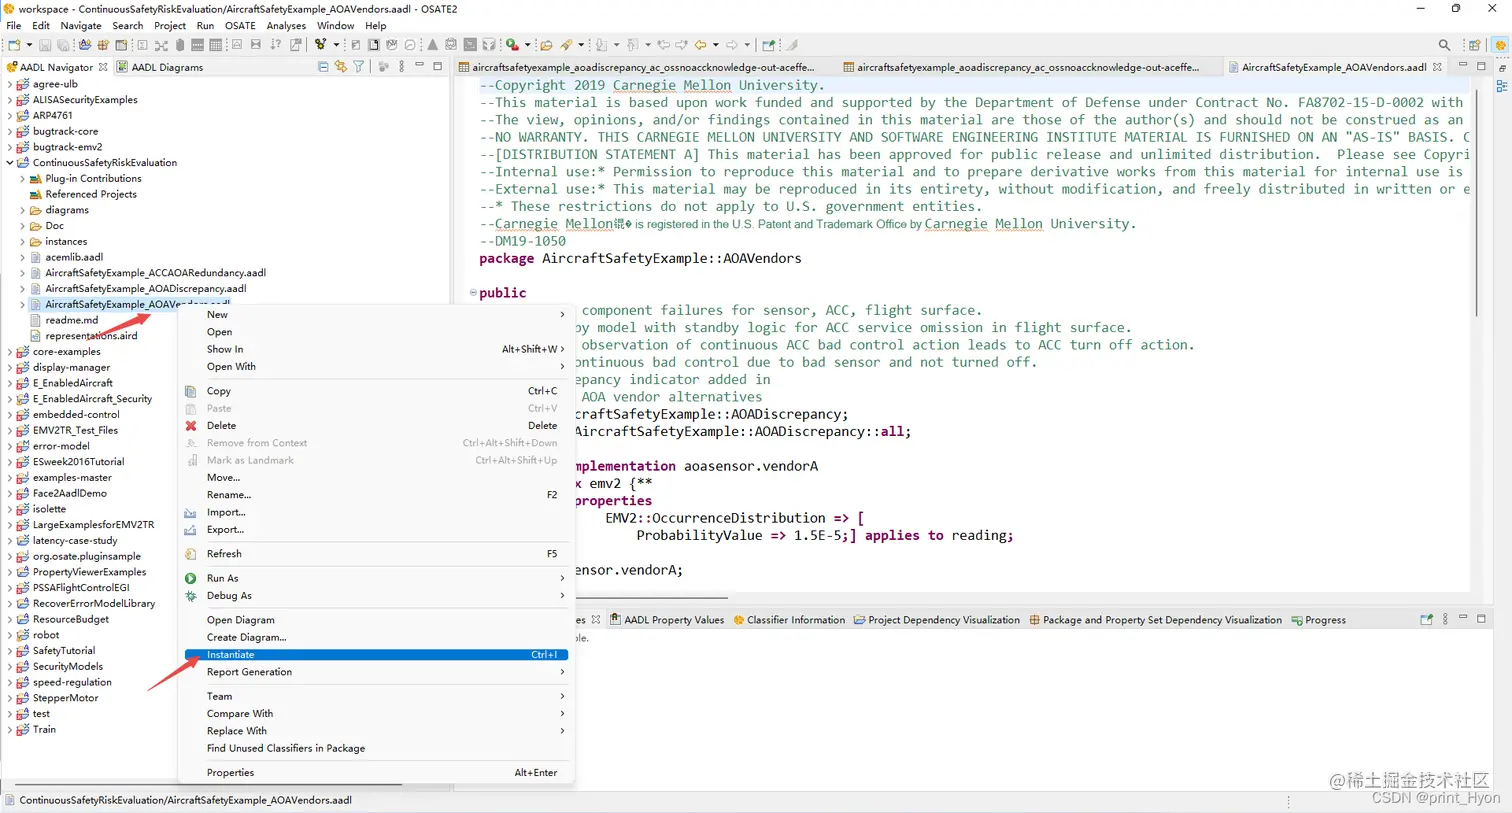
Task: Open the Package and Property Set Dependency Visualization tab
Action: [1155, 620]
